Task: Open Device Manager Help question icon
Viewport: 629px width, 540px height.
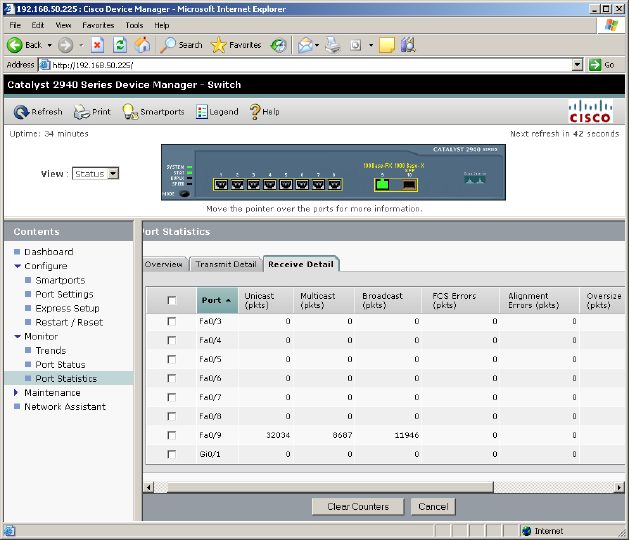Action: click(x=255, y=112)
